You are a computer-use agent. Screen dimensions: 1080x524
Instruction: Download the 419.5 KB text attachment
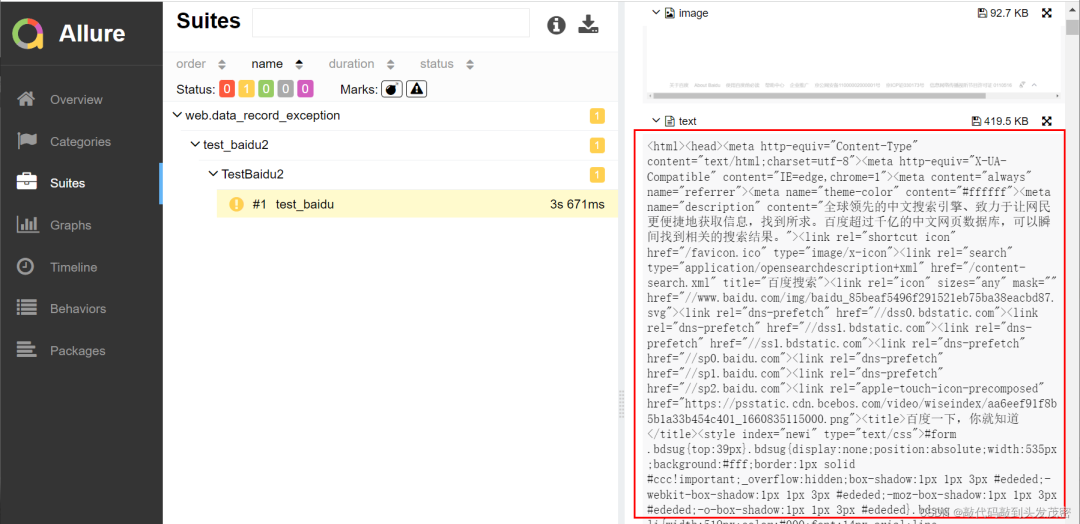[x=999, y=121]
